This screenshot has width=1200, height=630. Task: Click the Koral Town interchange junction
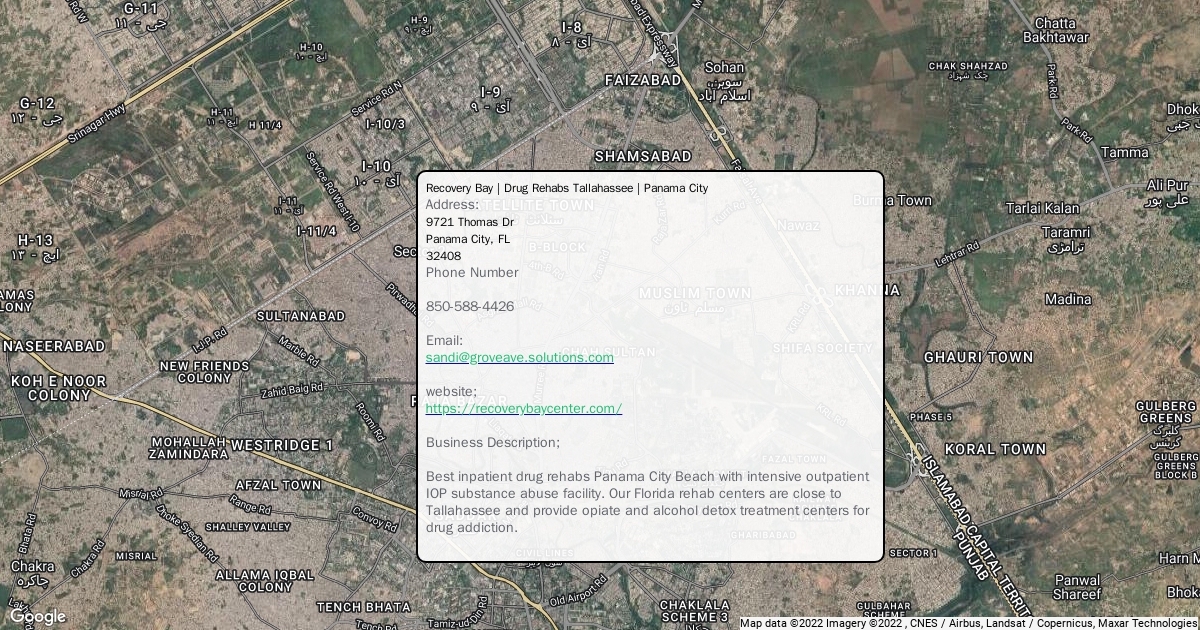point(916,457)
